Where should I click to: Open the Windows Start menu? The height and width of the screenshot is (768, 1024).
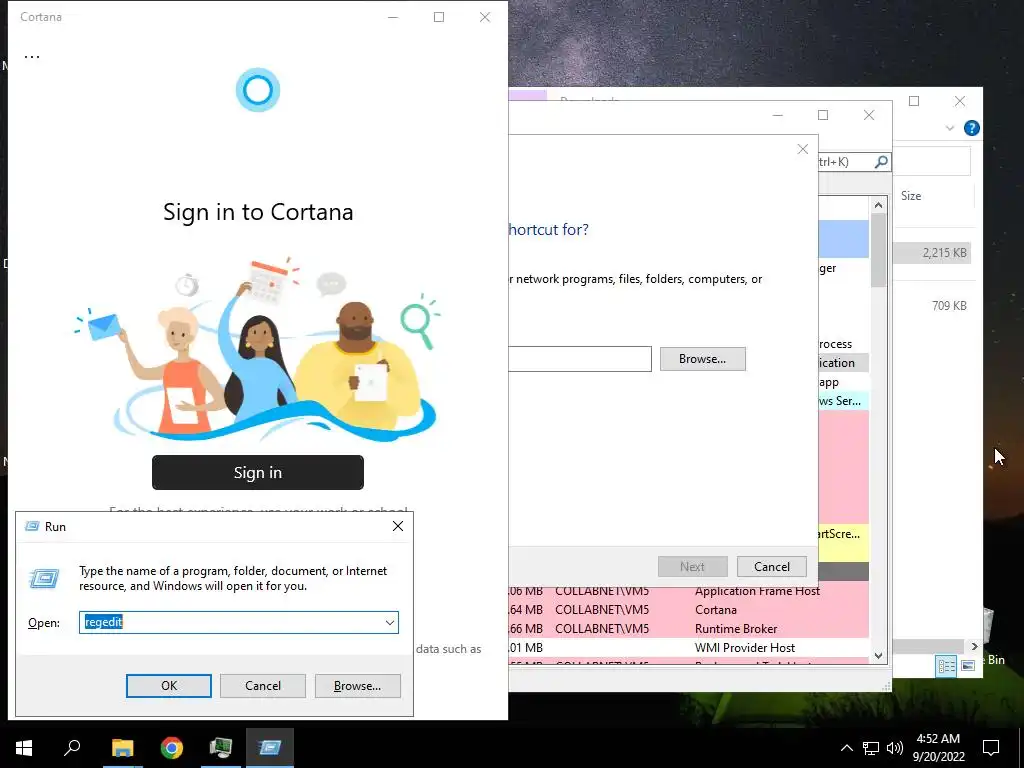point(24,748)
